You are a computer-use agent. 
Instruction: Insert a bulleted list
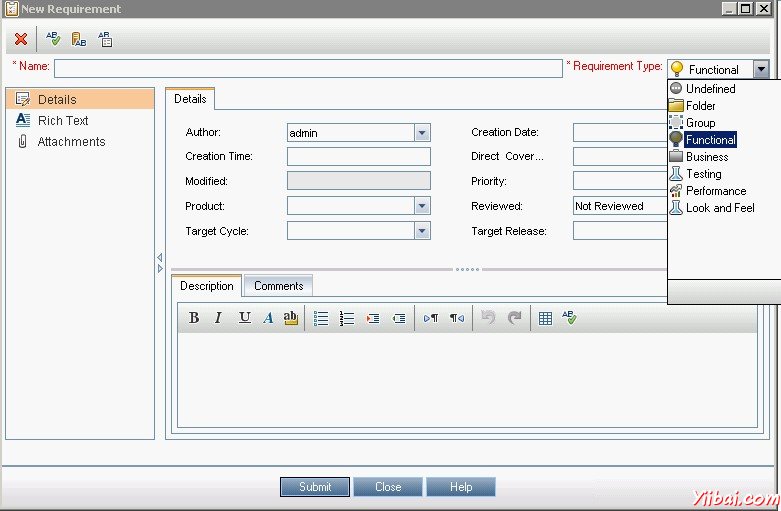321,318
